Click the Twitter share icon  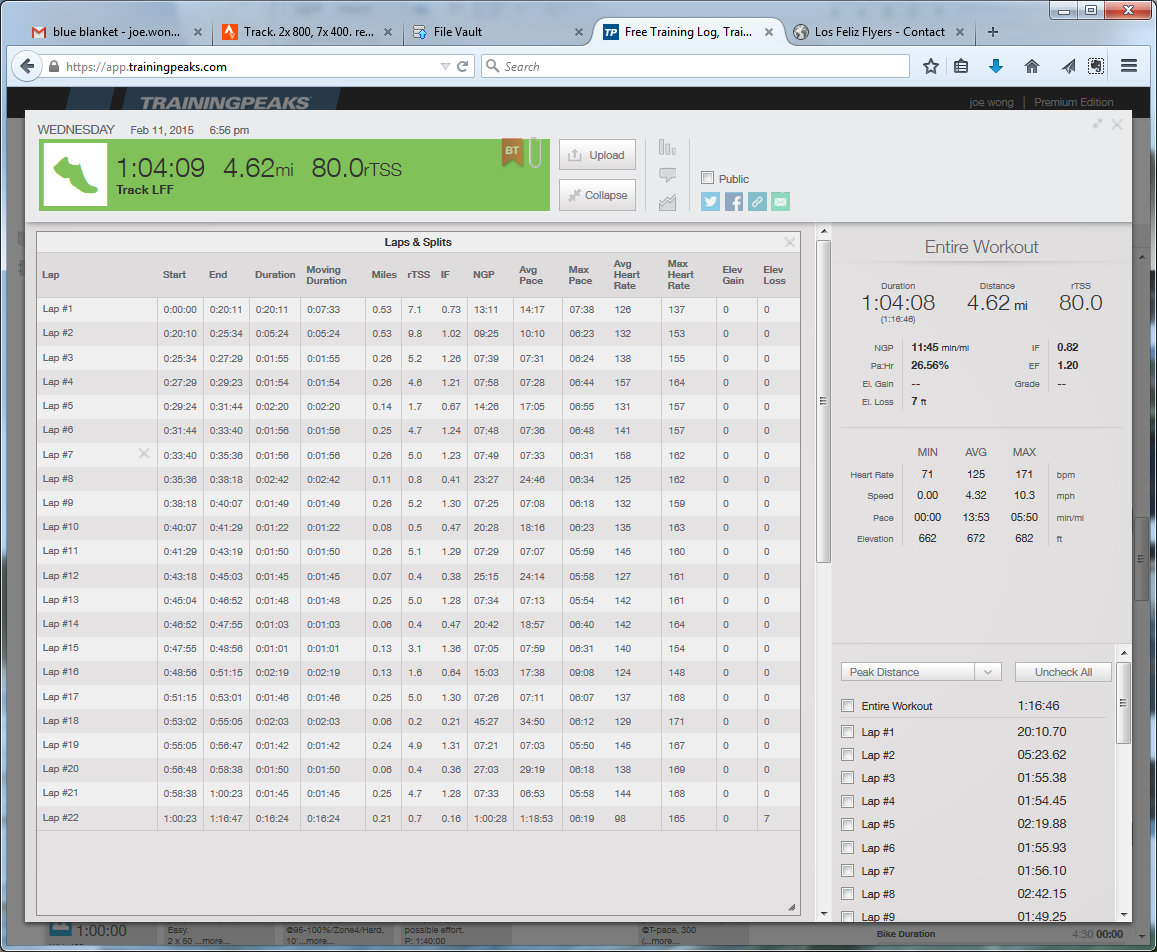coord(710,202)
